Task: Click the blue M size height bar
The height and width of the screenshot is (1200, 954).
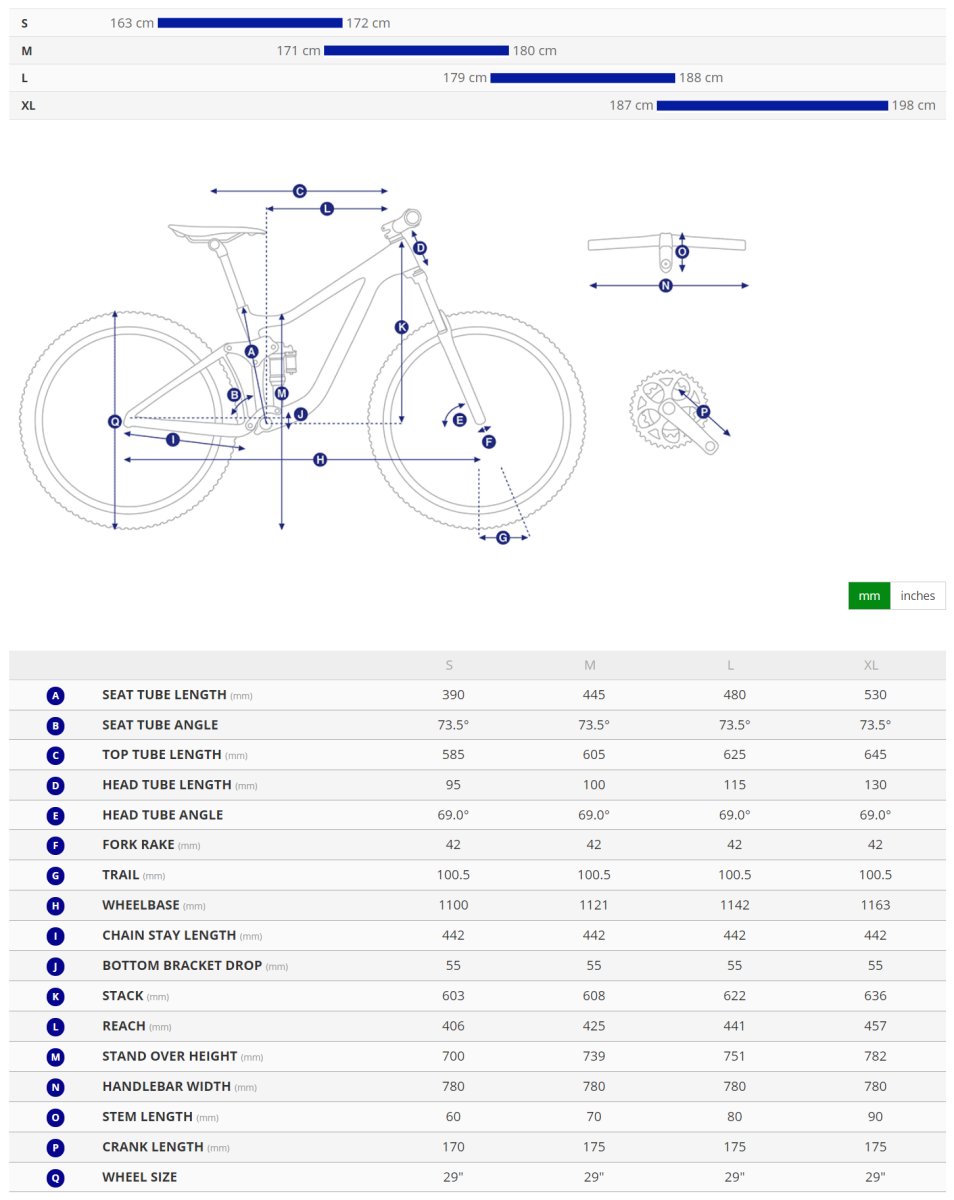Action: [416, 50]
